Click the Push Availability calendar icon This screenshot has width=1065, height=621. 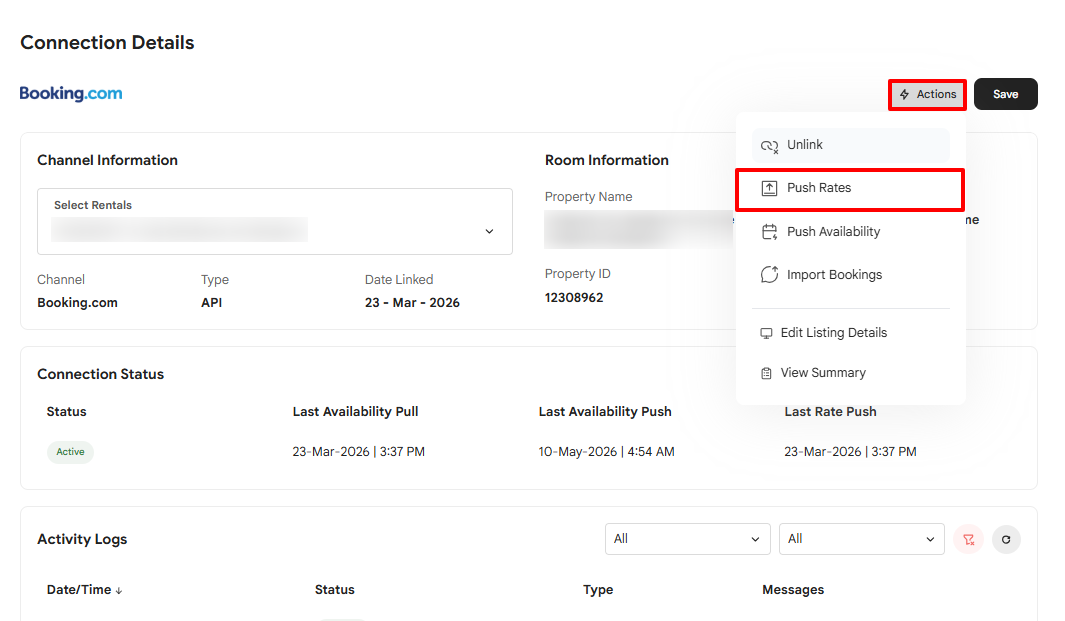coord(769,232)
